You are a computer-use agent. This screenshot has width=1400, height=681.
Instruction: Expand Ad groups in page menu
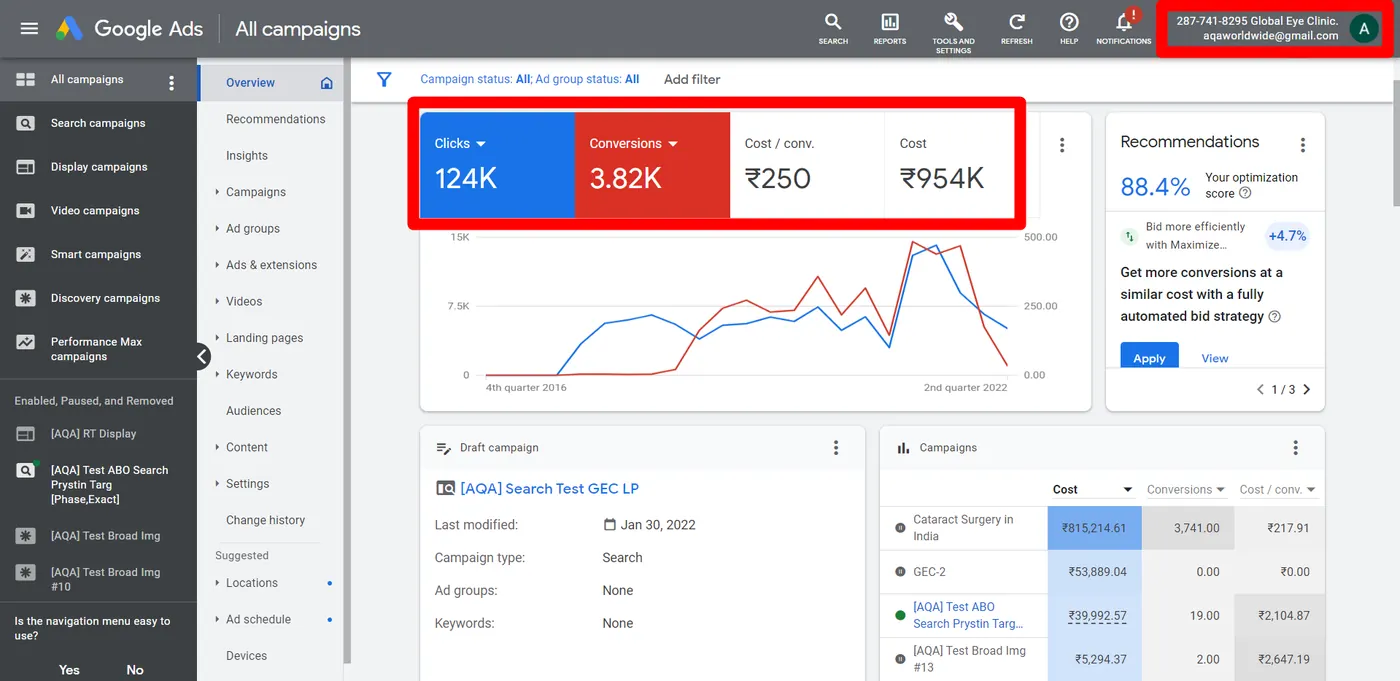click(217, 228)
